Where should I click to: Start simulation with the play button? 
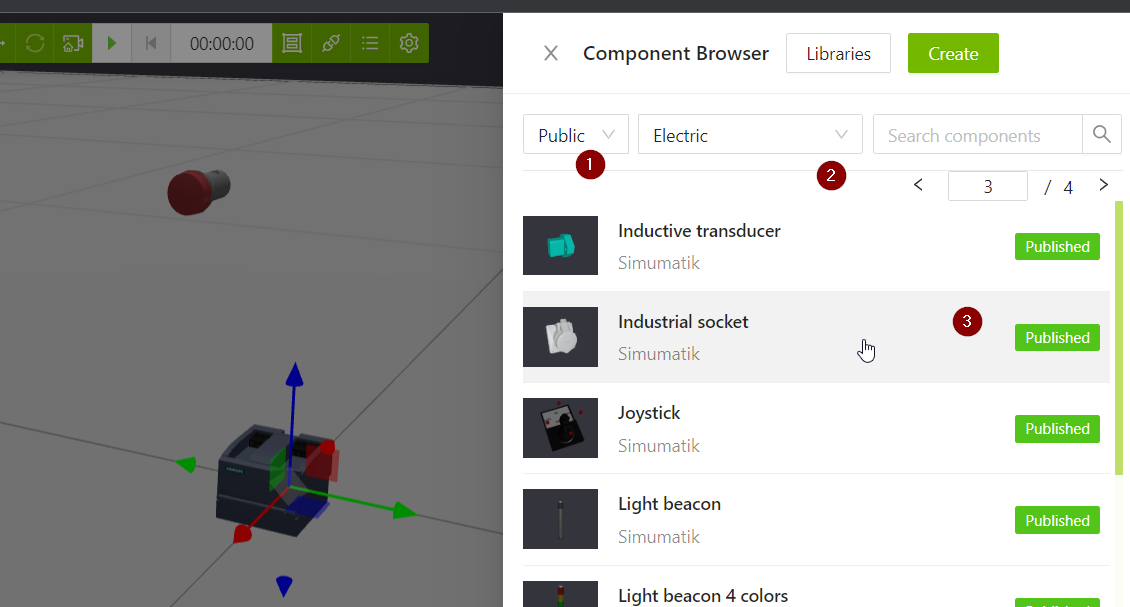coord(112,43)
